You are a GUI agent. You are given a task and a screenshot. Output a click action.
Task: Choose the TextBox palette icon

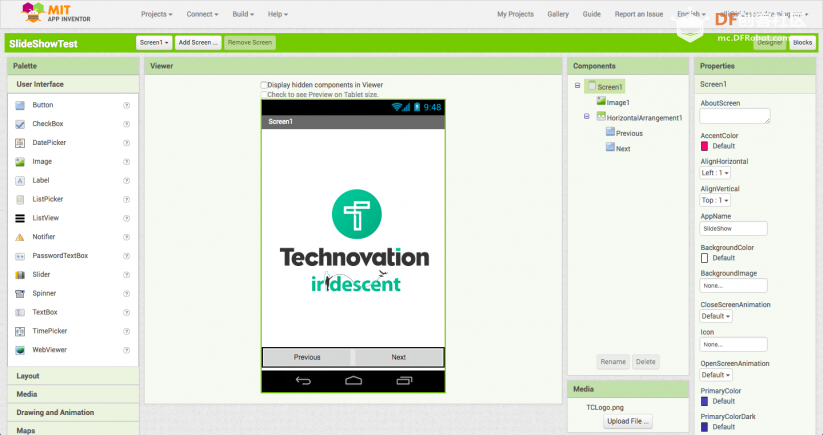(20, 312)
